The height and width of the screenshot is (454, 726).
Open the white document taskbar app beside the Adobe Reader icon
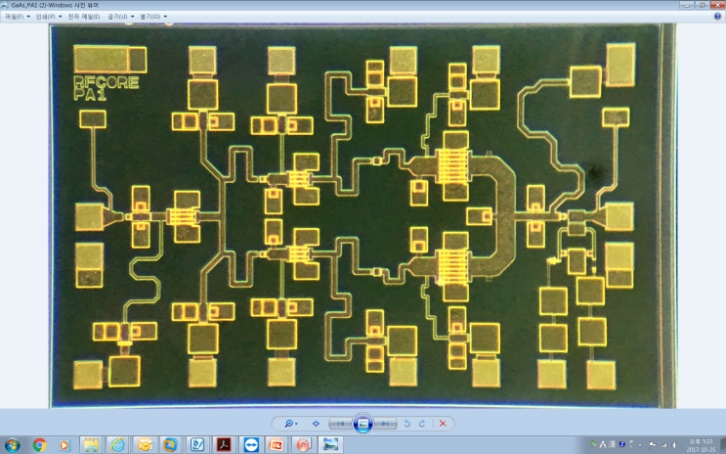point(197,445)
